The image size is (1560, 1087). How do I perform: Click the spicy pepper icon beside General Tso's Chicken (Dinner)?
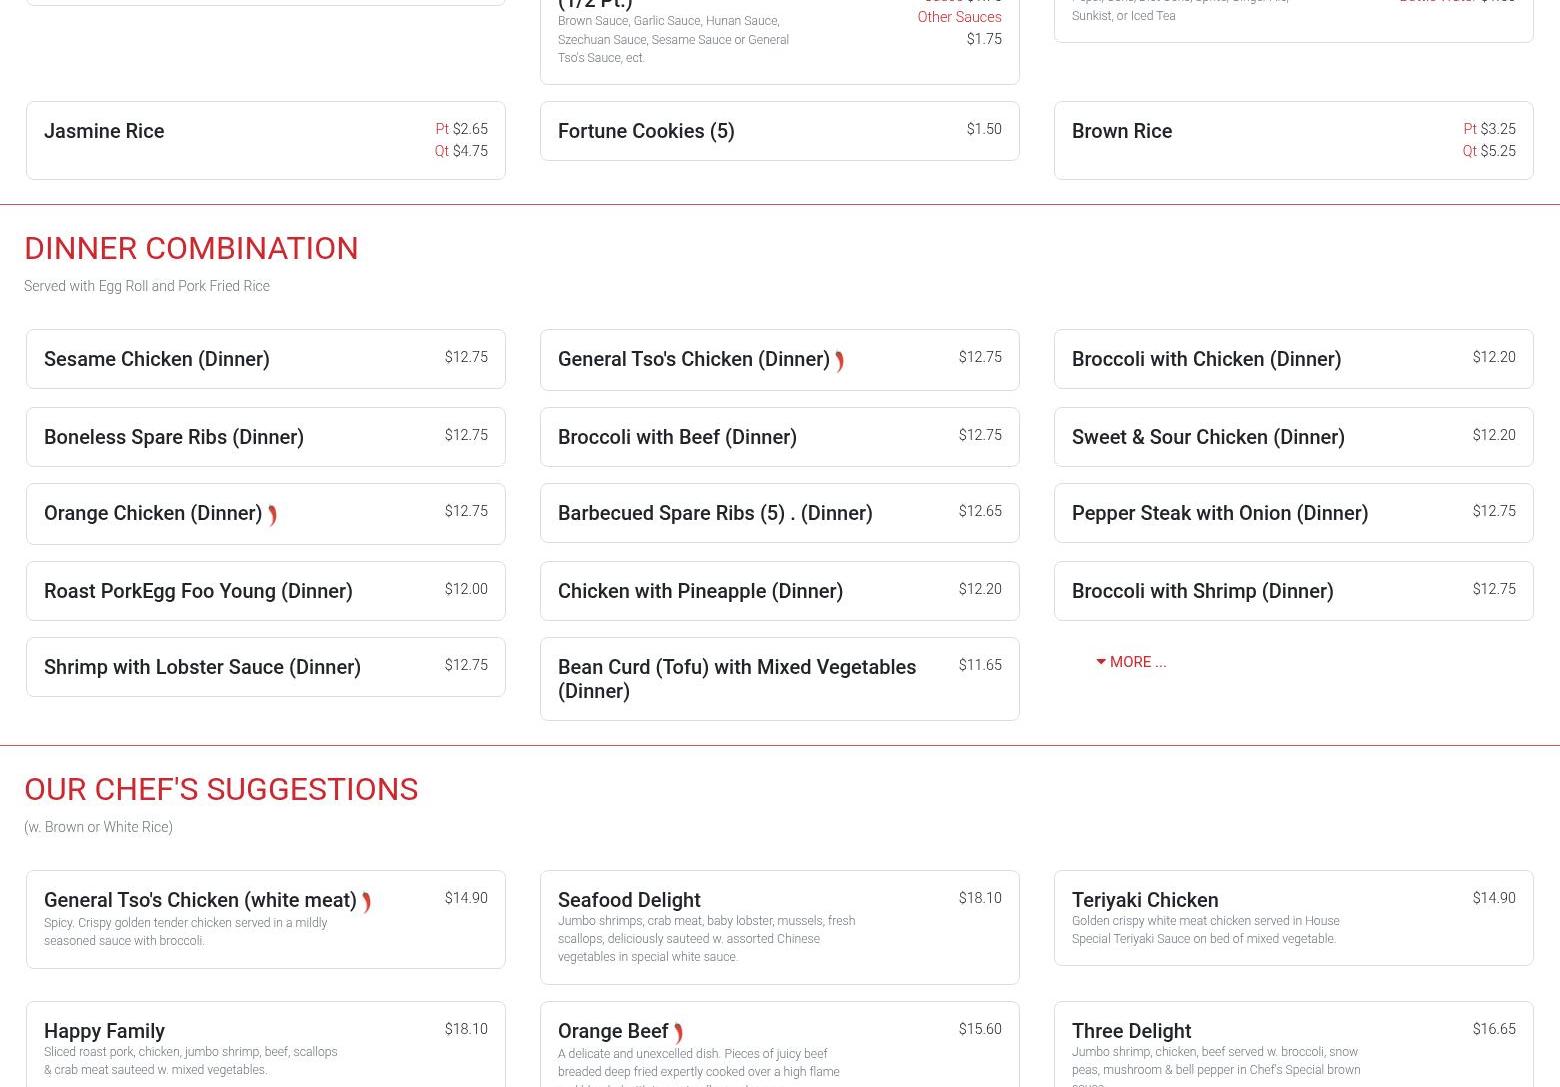click(x=839, y=361)
